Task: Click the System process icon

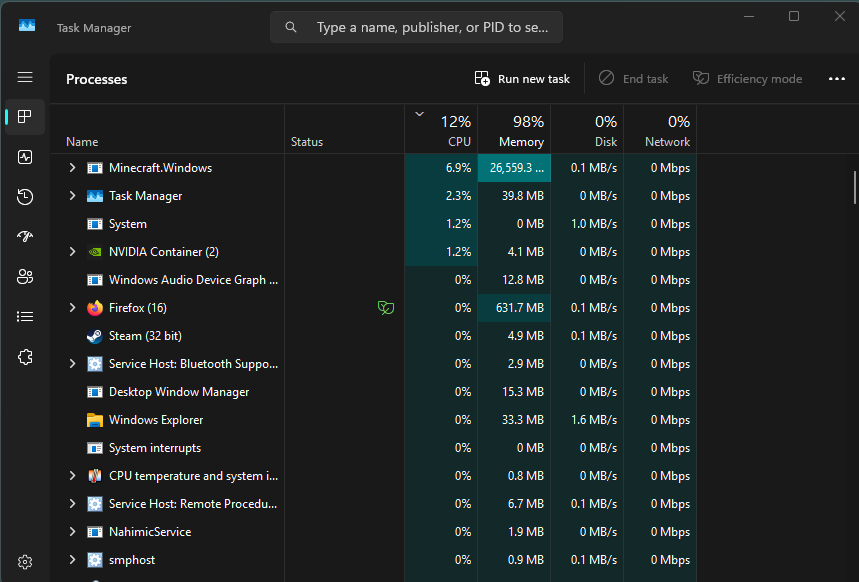Action: click(95, 224)
